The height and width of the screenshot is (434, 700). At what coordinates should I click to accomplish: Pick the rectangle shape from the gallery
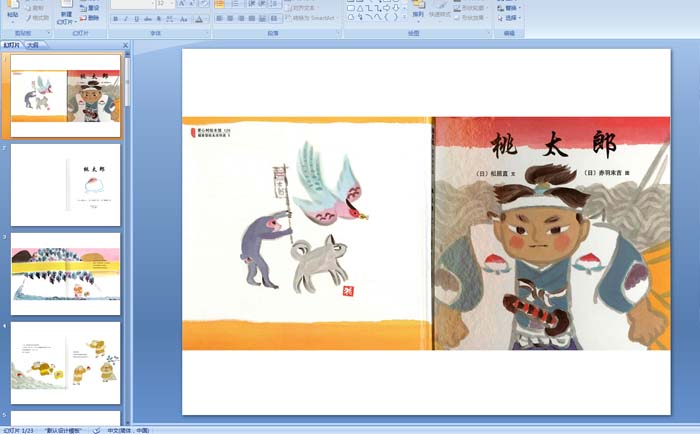[351, 8]
